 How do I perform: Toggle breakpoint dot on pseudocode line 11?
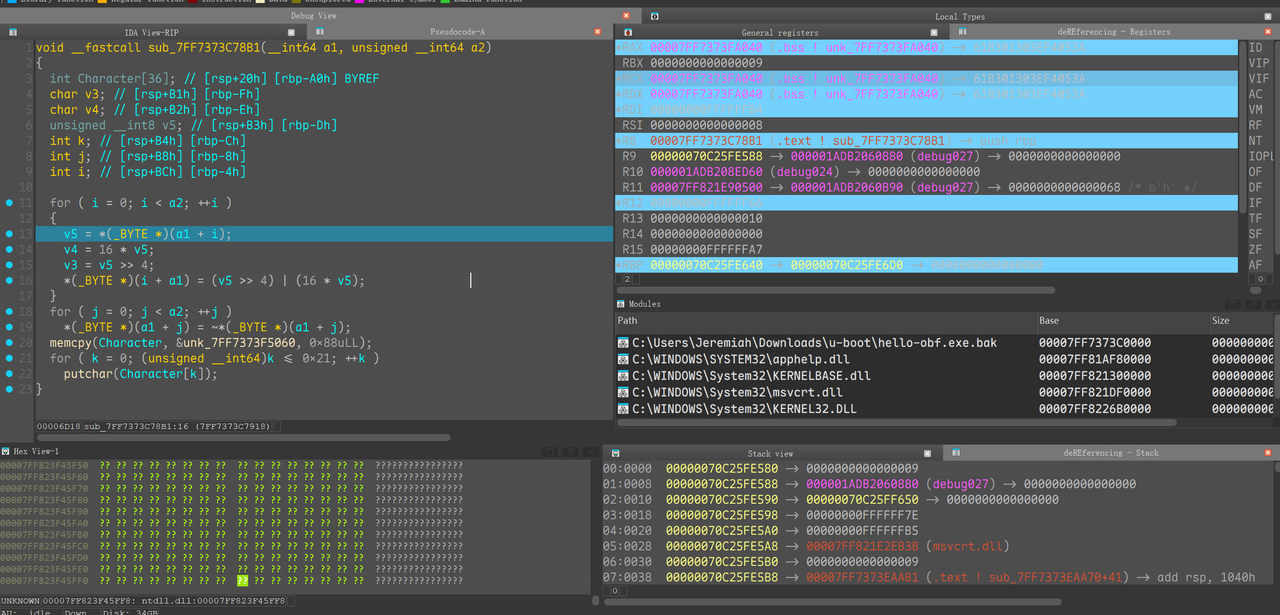coord(9,203)
